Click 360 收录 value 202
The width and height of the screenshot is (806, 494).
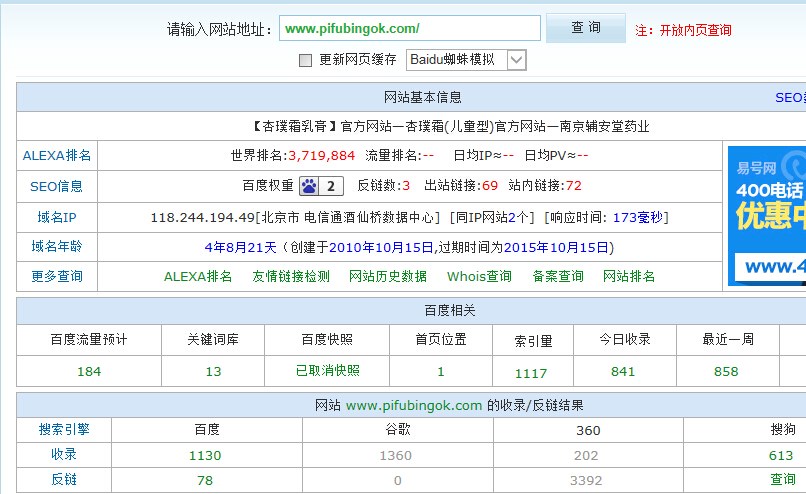tap(586, 455)
